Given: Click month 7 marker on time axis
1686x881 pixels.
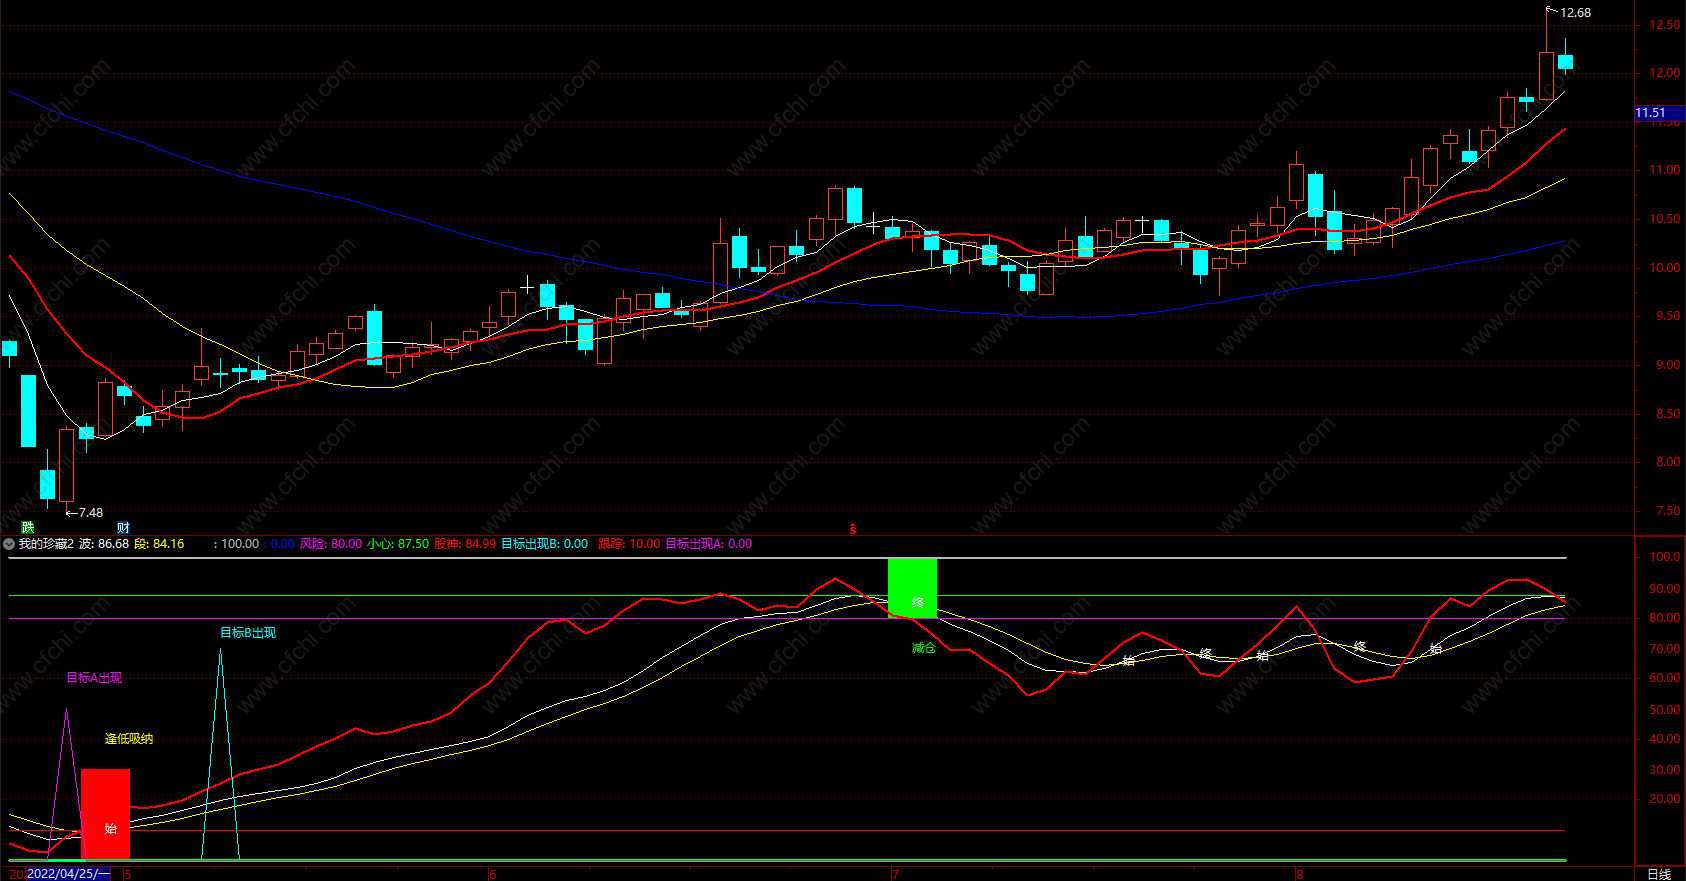Looking at the screenshot, I should [895, 875].
